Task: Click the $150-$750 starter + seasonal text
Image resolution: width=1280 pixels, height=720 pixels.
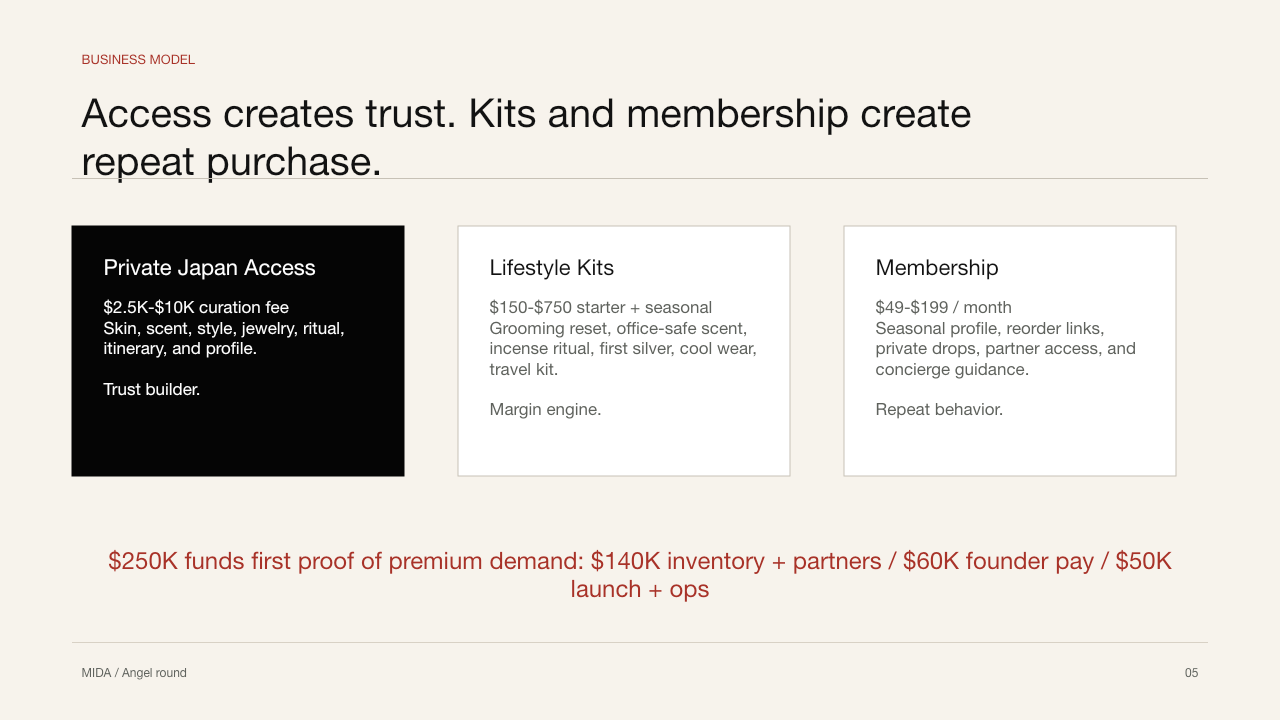Action: (601, 307)
